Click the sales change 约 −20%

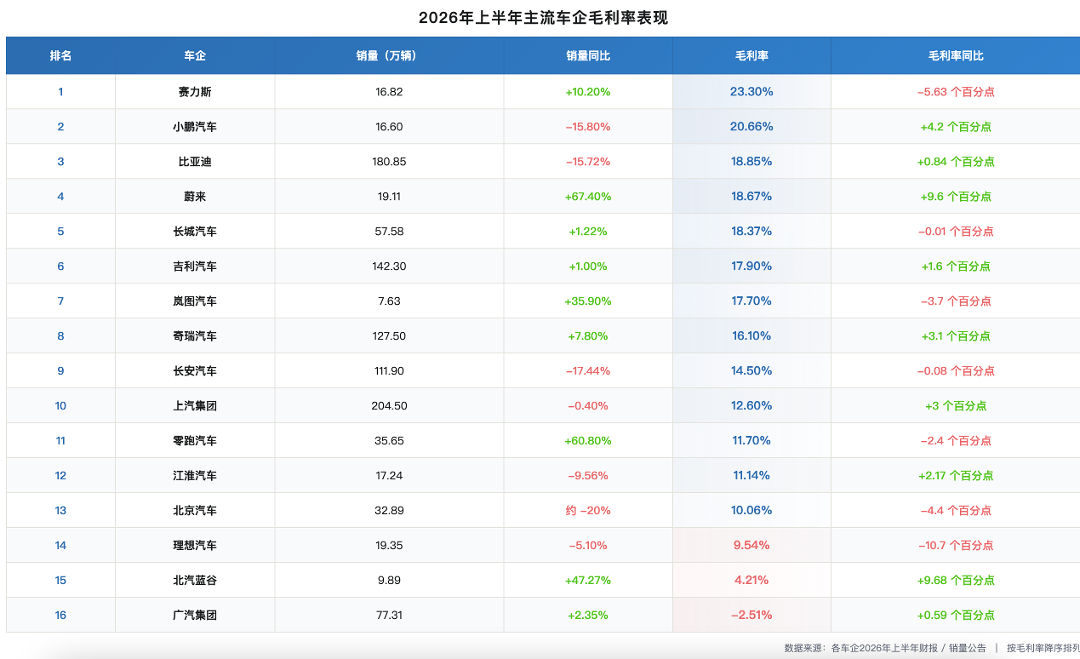[588, 510]
